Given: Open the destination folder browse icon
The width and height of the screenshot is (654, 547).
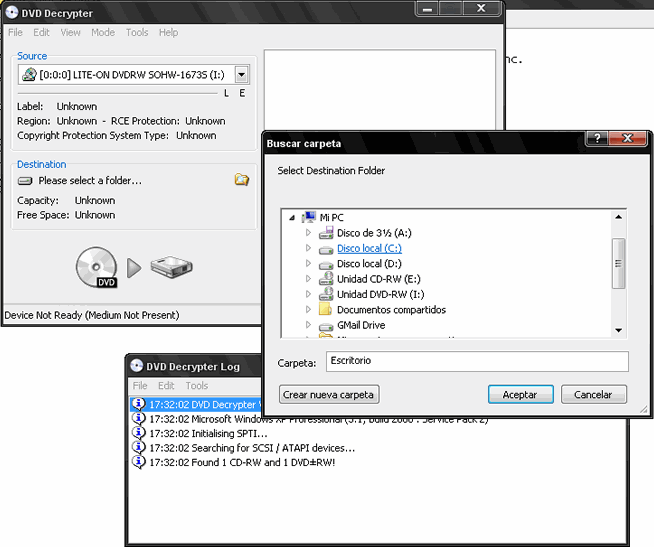Looking at the screenshot, I should [241, 180].
